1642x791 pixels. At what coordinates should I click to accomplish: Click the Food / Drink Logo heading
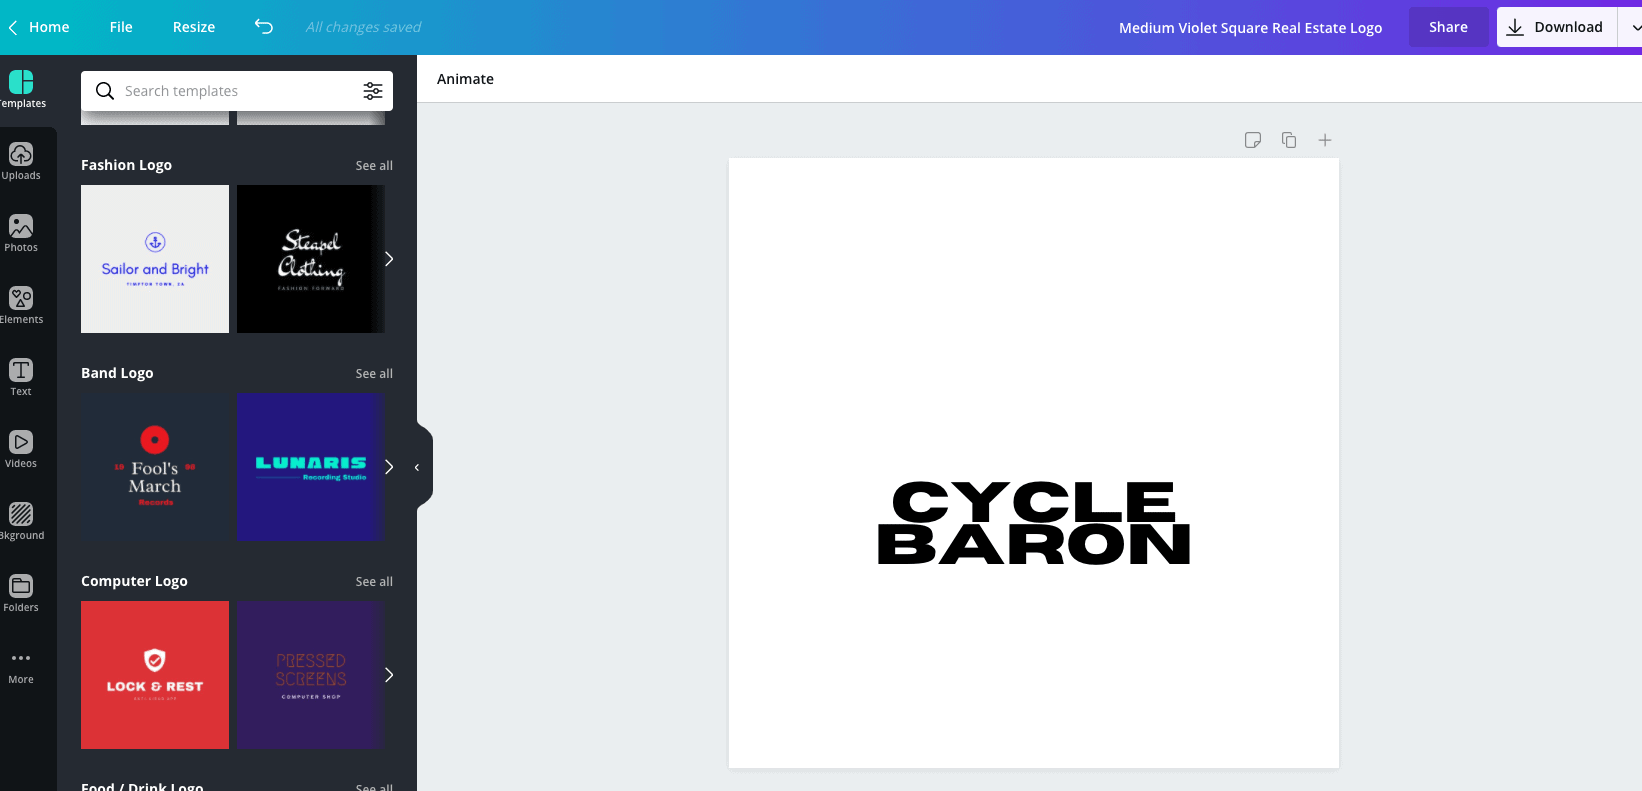142,786
